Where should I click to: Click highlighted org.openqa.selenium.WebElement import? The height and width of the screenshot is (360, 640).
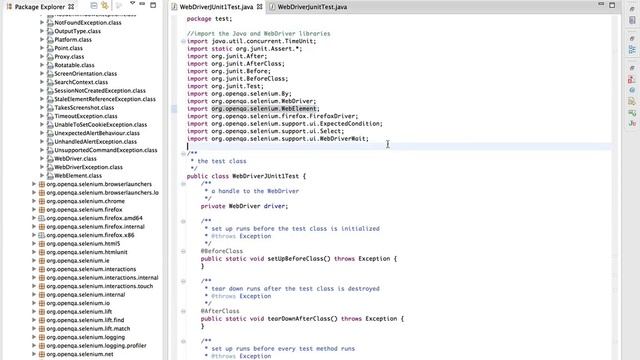pyautogui.click(x=264, y=109)
